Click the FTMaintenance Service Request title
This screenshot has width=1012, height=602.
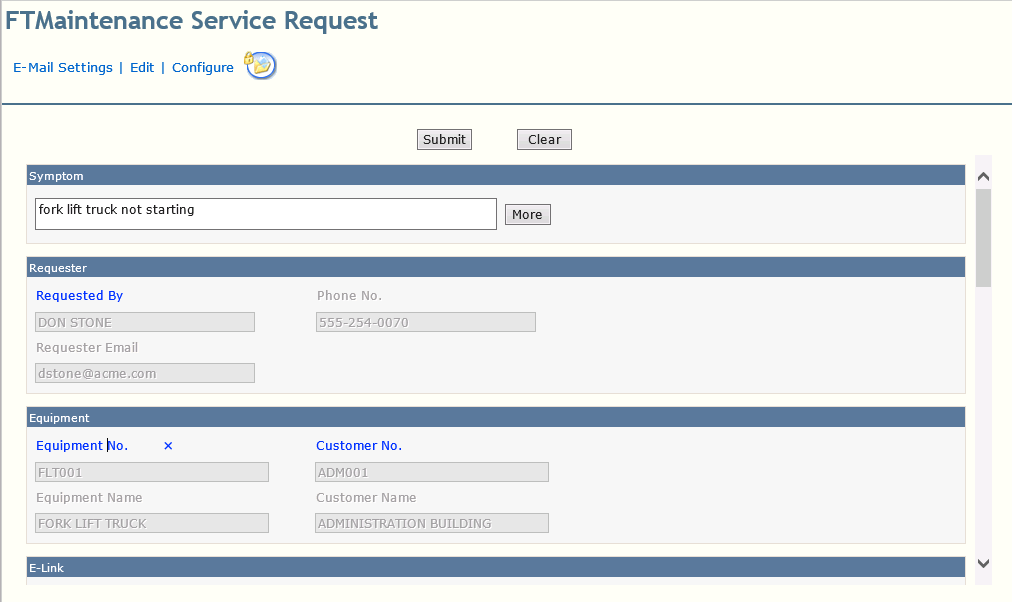click(192, 21)
